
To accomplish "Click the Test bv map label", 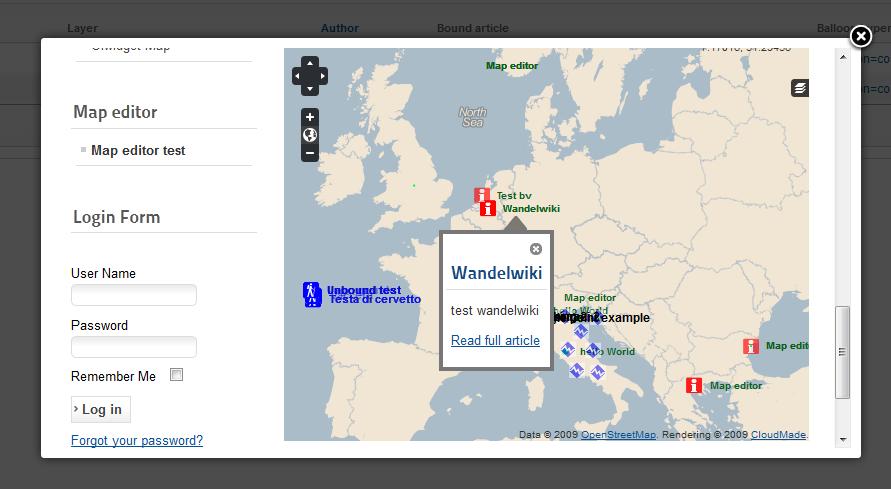I will pos(514,195).
